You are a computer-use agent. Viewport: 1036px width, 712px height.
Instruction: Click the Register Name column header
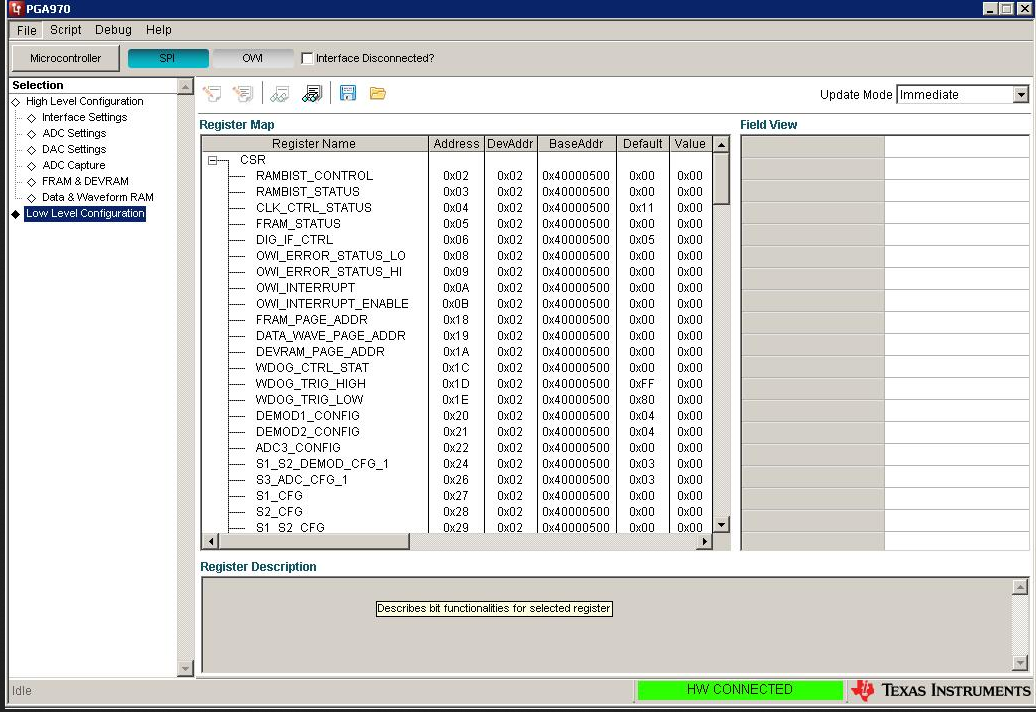314,143
